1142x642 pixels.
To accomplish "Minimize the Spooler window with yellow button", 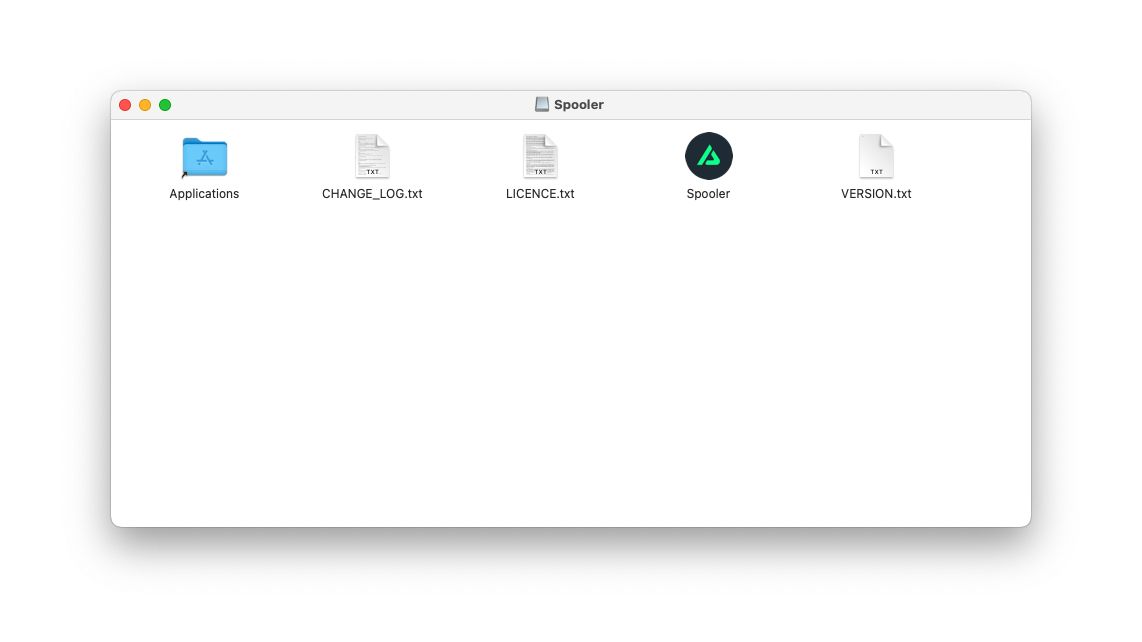I will click(x=145, y=105).
